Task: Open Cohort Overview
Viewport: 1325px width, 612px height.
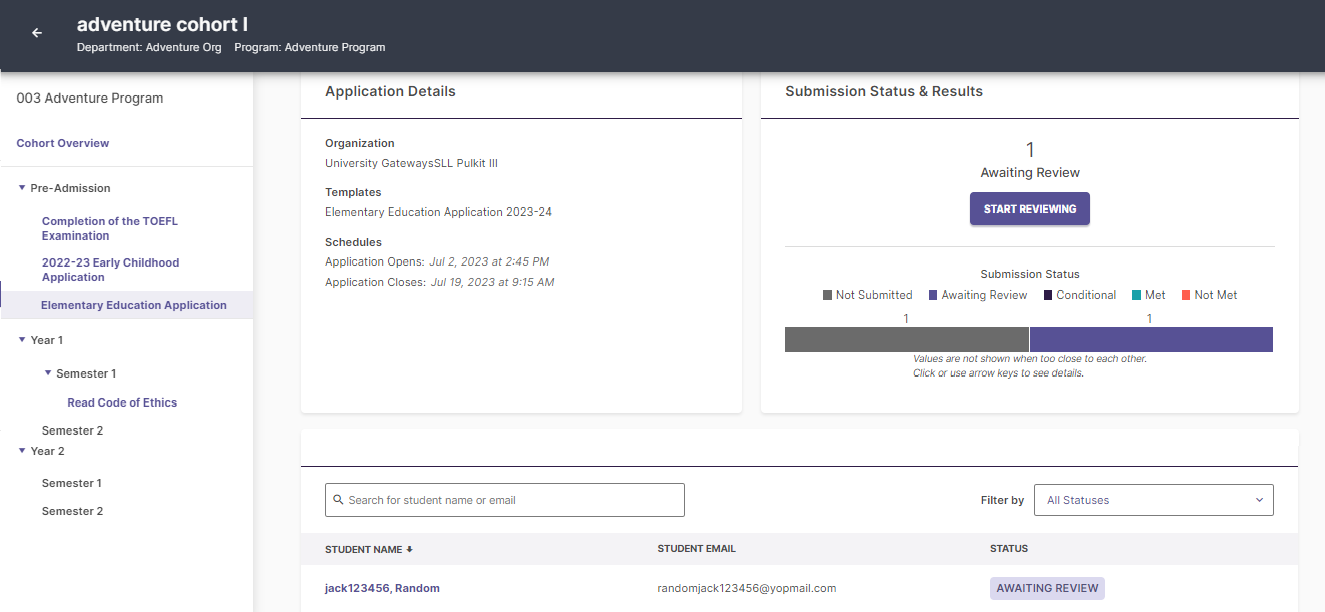Action: [x=63, y=143]
